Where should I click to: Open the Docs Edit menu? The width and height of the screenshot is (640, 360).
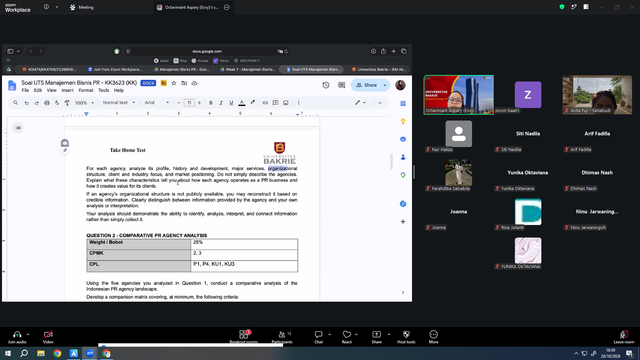coord(38,90)
